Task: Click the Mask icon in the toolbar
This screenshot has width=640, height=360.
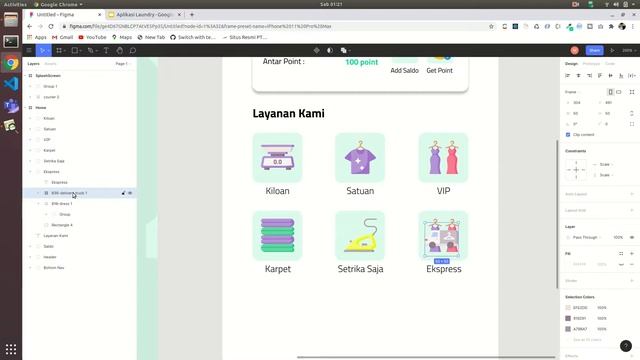Action: click(330, 51)
